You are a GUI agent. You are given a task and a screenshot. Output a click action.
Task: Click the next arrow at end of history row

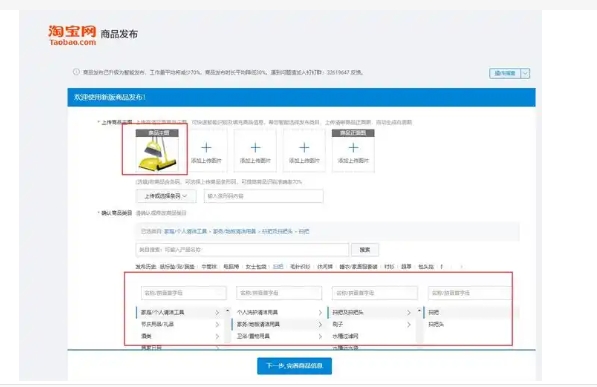point(461,267)
